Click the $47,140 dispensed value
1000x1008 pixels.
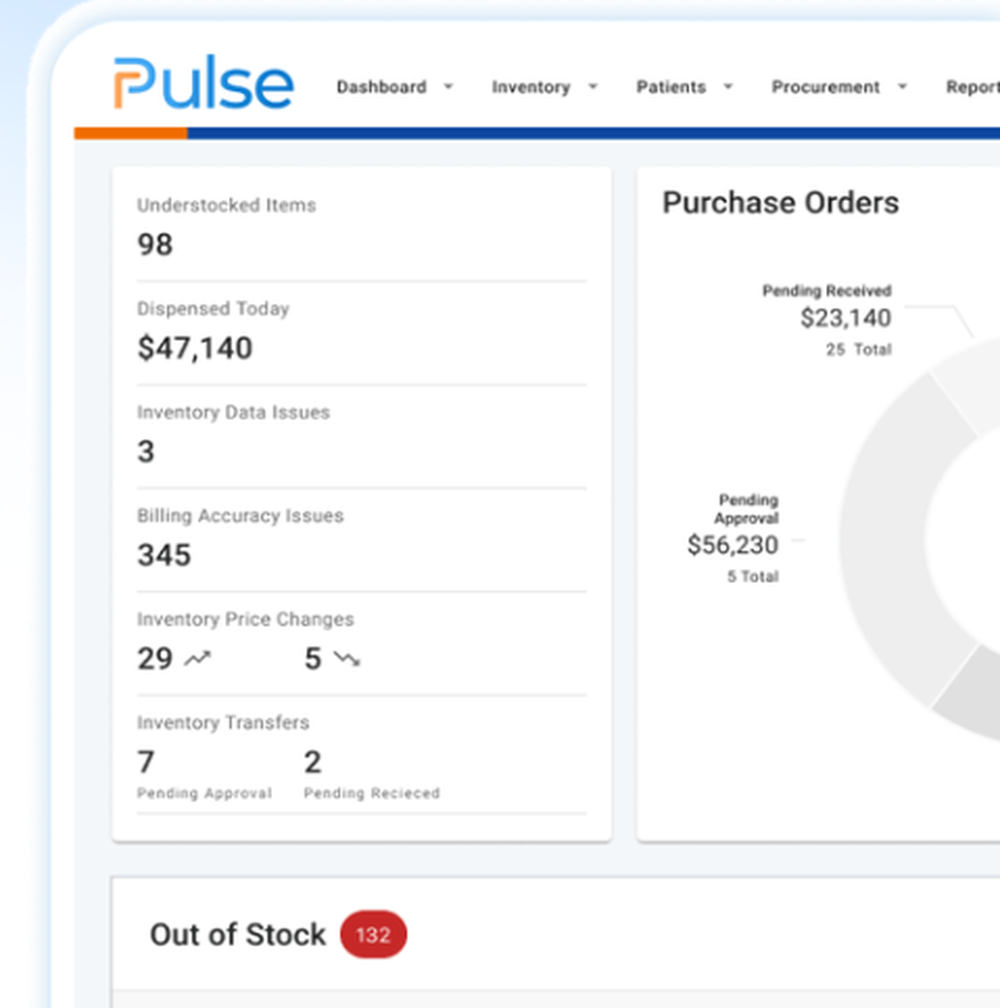coord(195,348)
